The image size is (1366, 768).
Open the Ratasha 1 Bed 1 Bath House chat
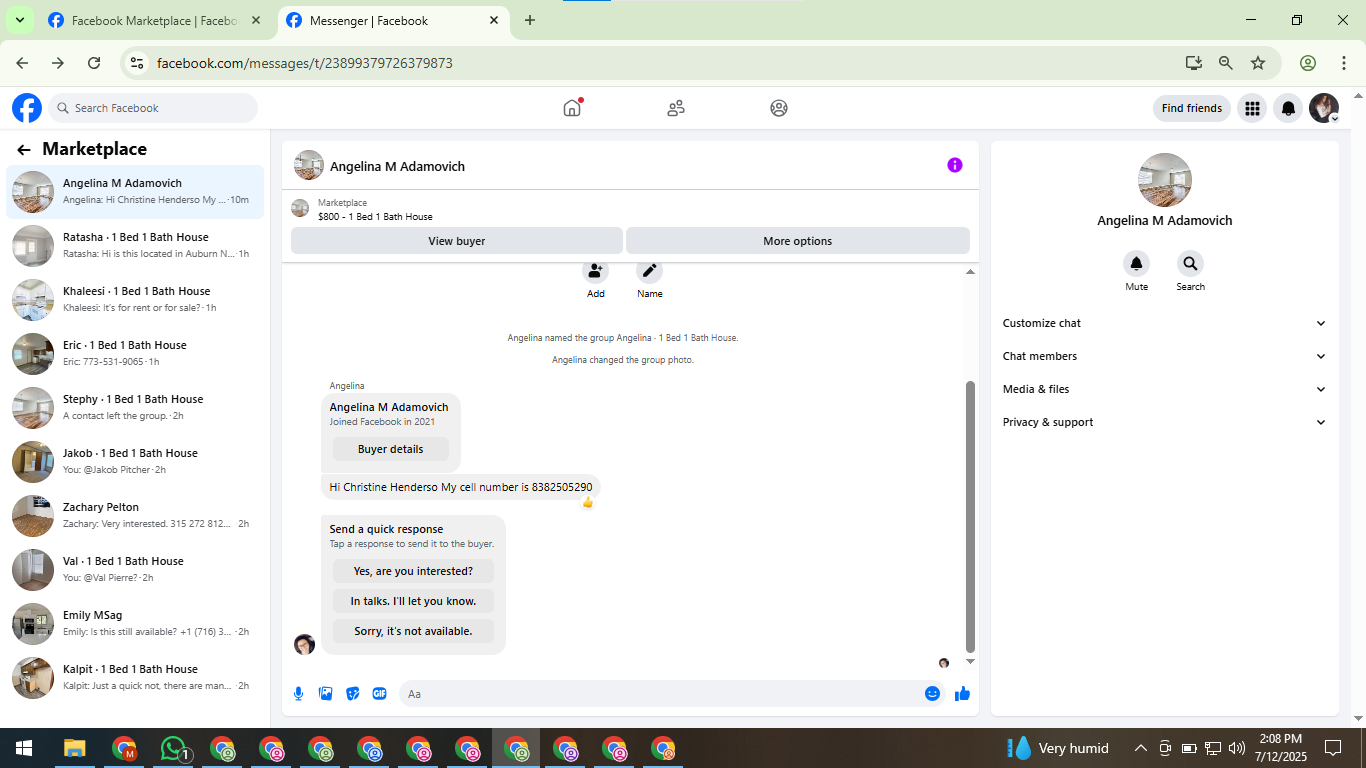coord(135,245)
